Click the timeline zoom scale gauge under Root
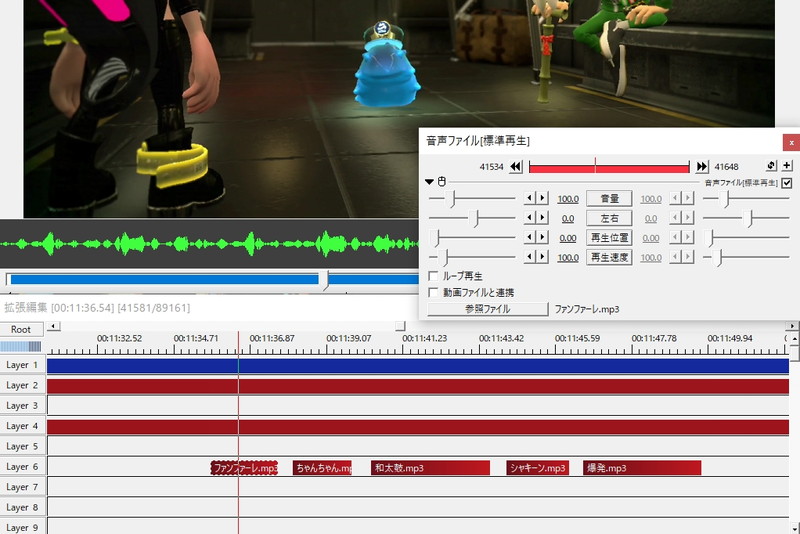Screen dimensions: 800x534 click(x=21, y=347)
